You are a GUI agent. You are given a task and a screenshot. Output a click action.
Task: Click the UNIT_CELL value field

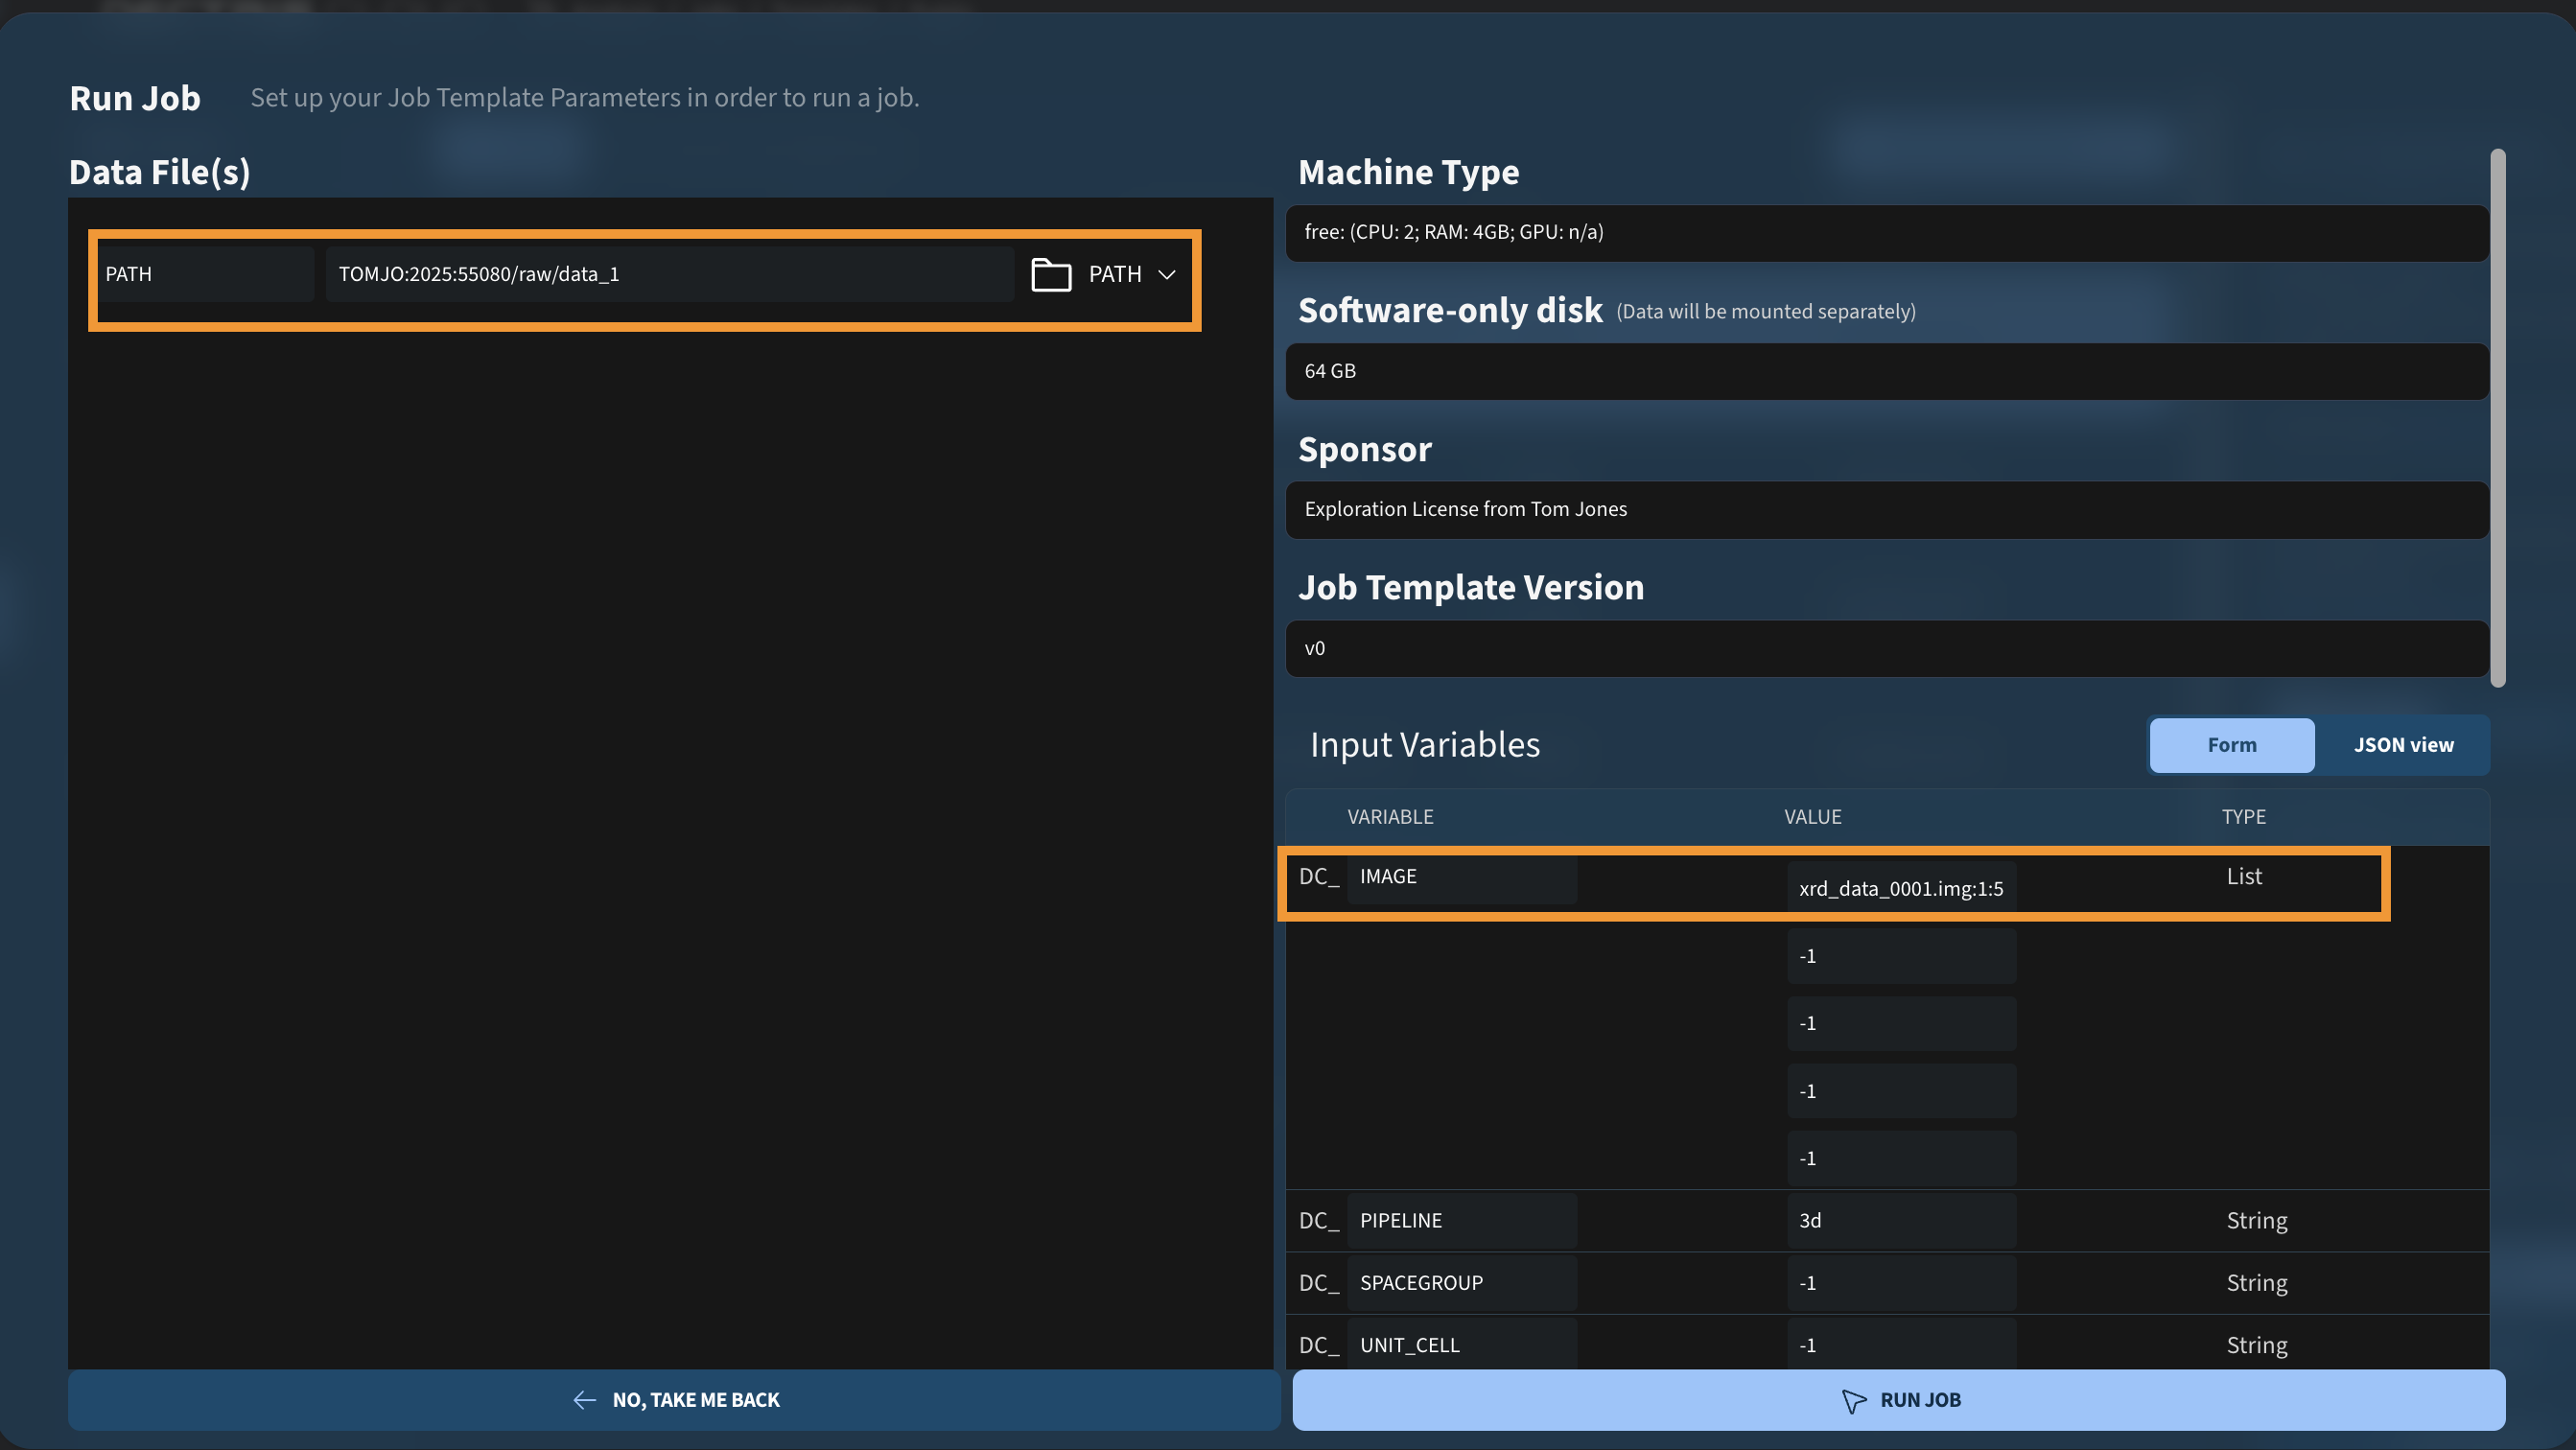tap(1900, 1344)
